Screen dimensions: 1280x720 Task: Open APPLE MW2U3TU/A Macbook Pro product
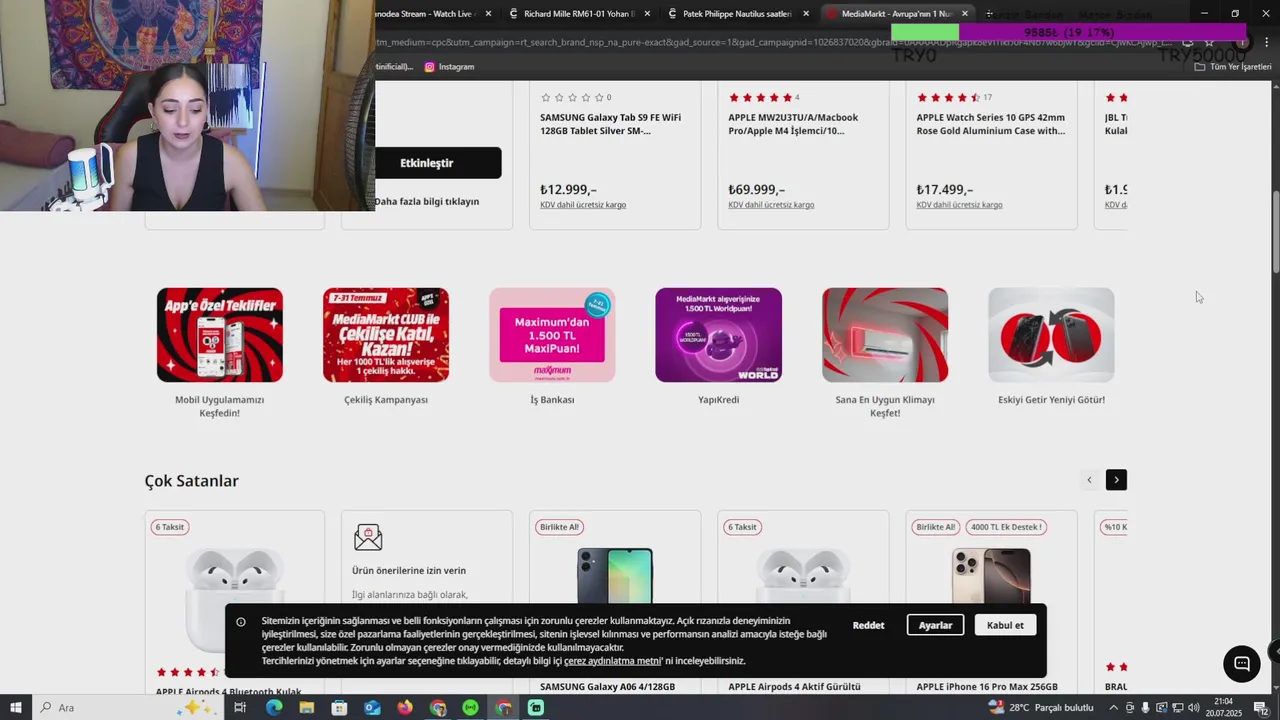(x=793, y=124)
